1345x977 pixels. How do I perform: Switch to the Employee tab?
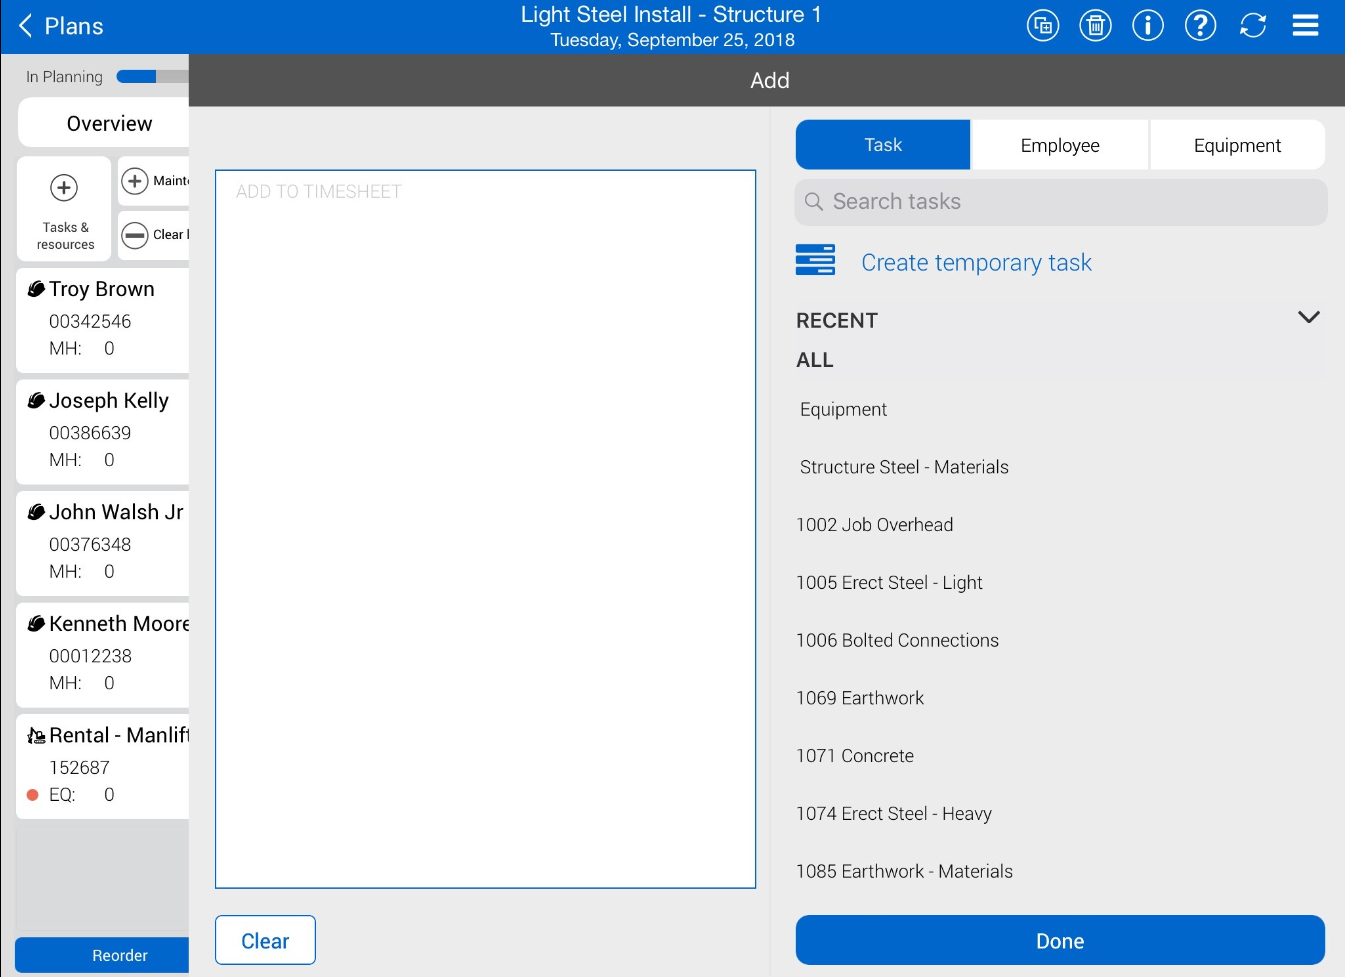[1059, 146]
